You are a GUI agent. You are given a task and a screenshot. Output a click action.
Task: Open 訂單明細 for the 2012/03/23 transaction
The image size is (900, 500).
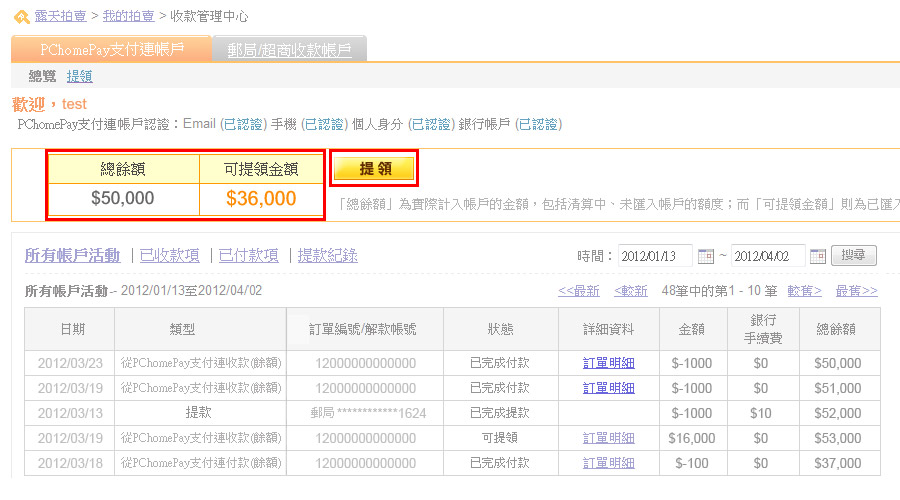[x=608, y=363]
